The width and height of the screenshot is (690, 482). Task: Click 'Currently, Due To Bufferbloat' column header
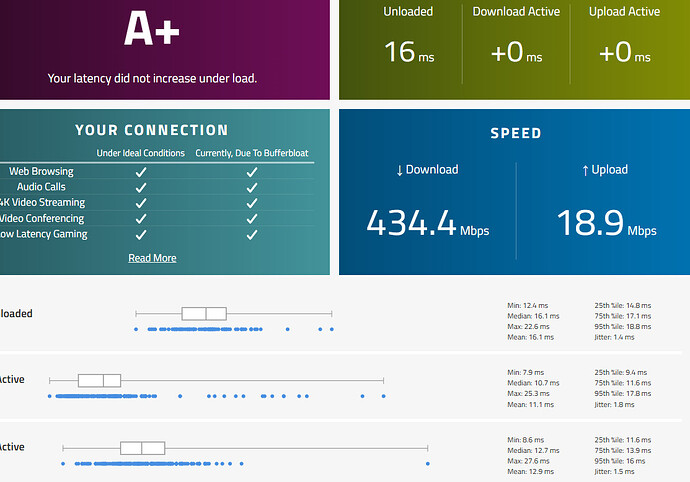pyautogui.click(x=252, y=153)
